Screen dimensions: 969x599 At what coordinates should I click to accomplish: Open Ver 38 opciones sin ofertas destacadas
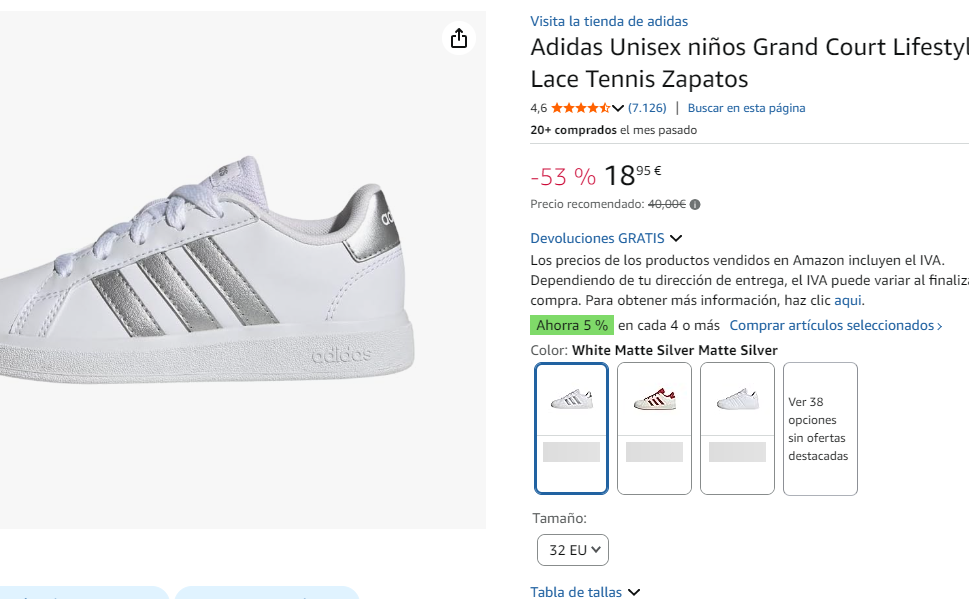[x=820, y=428]
